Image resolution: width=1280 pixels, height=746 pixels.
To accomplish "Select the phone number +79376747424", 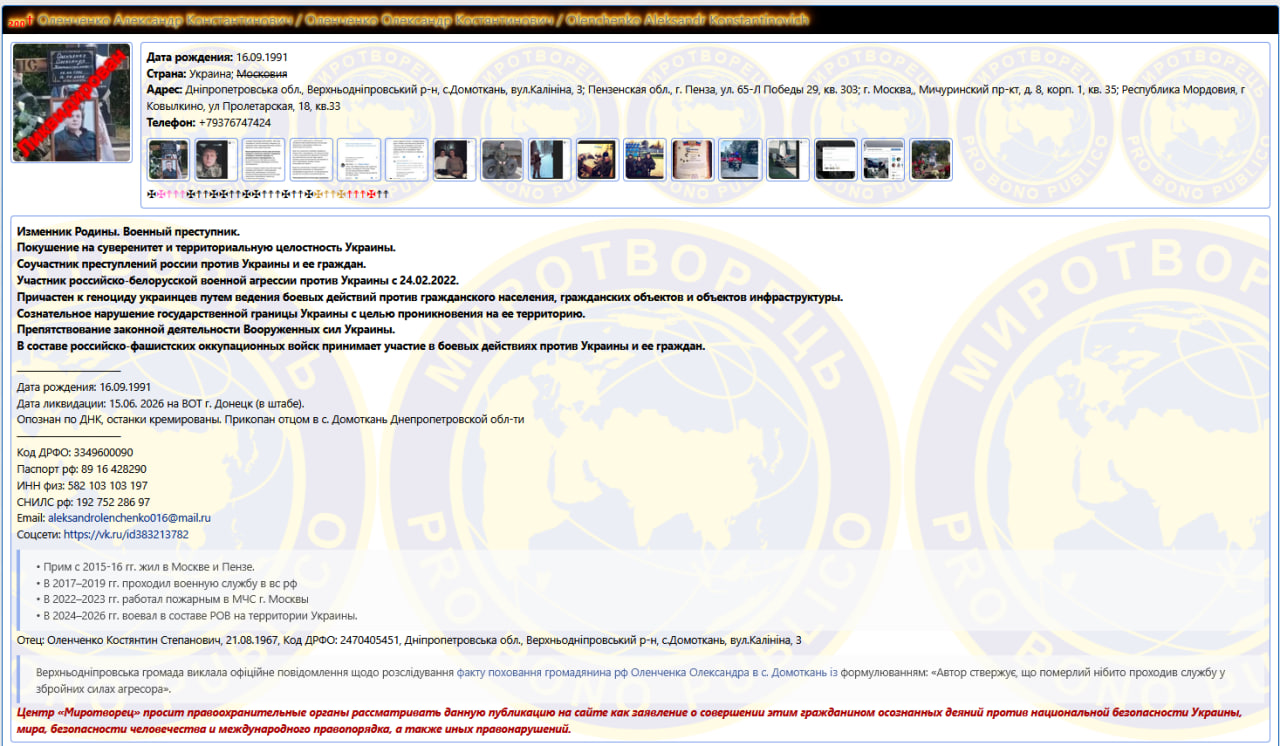I will point(235,123).
